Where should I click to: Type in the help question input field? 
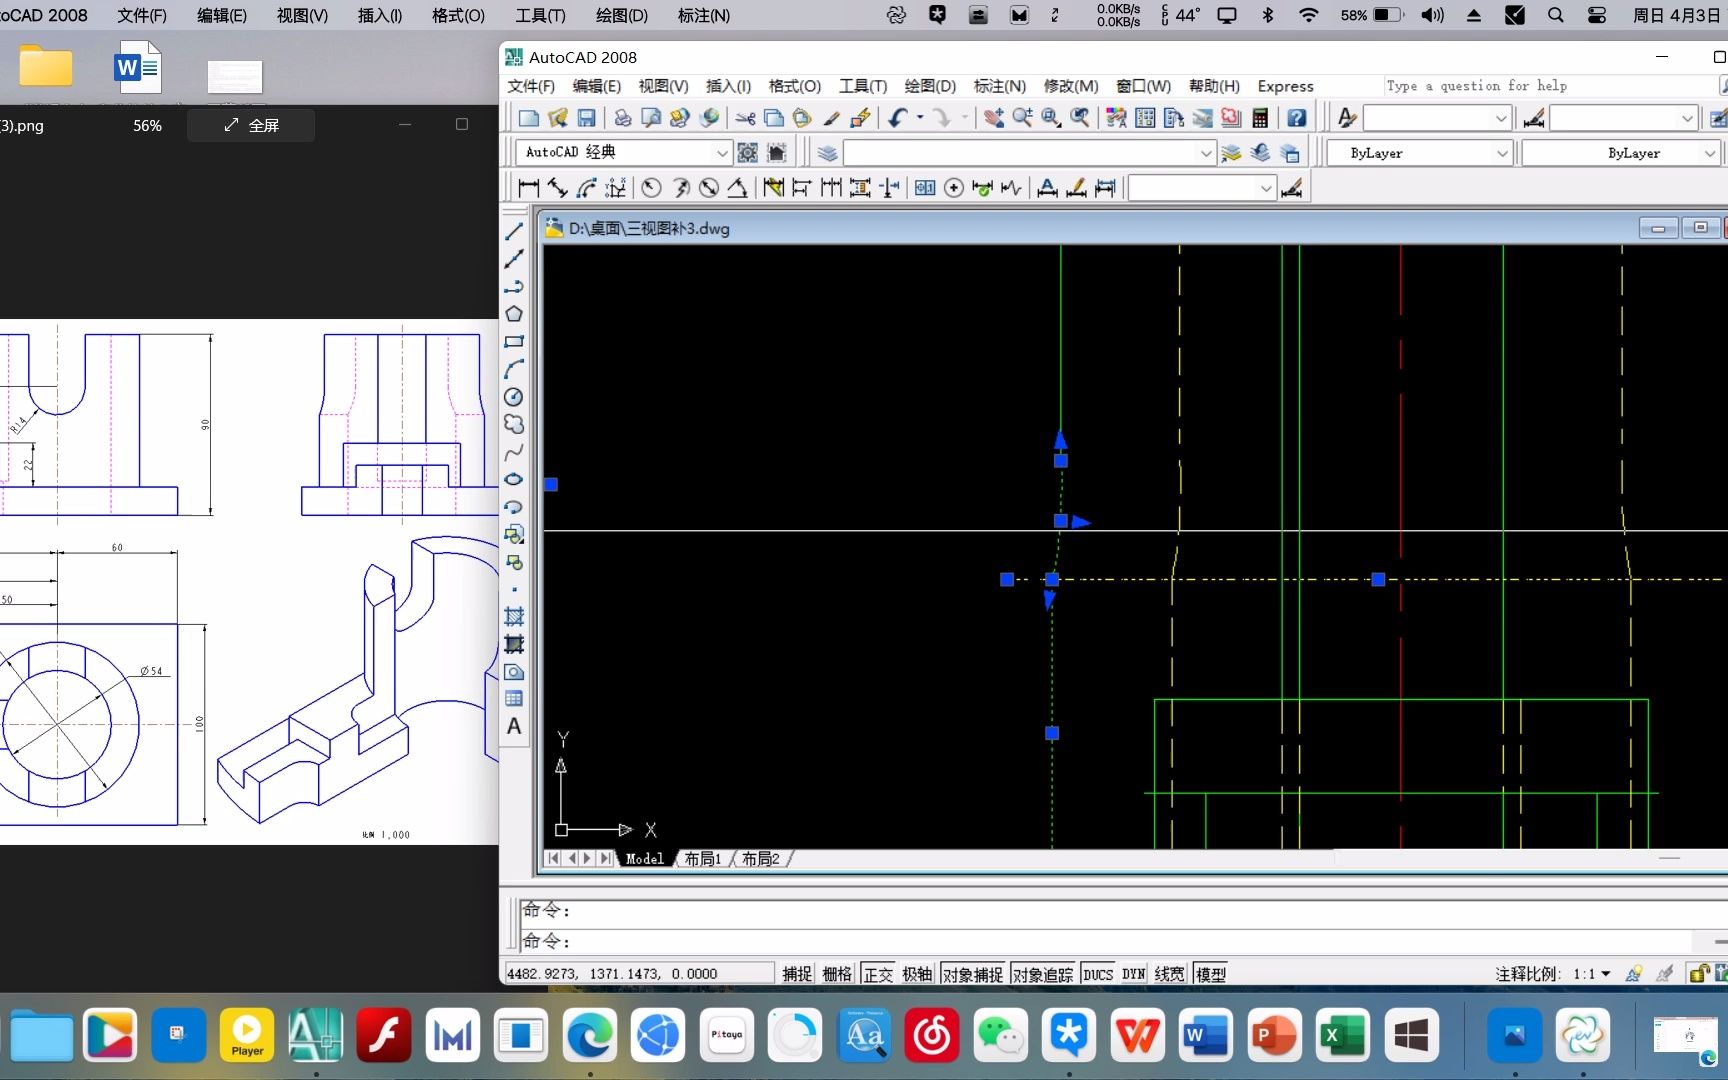[x=1540, y=86]
